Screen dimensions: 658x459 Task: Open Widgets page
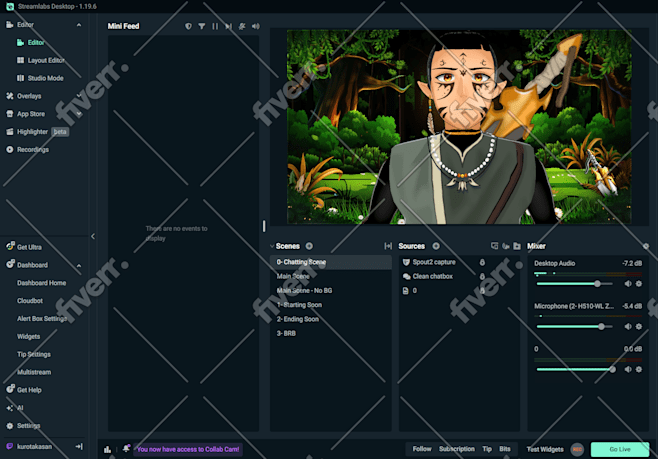(29, 336)
